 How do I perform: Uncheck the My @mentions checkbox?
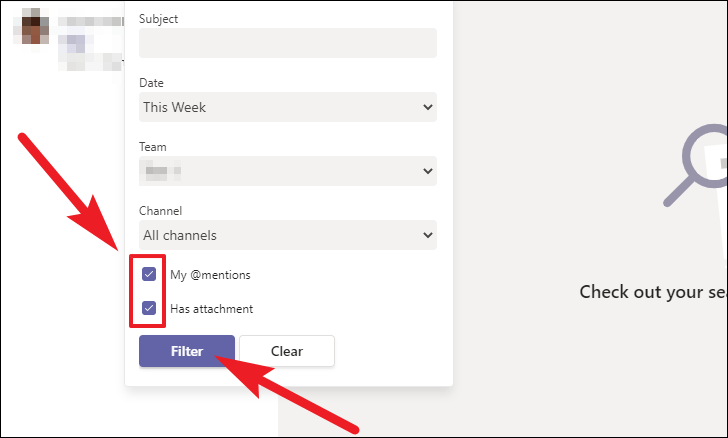click(x=149, y=274)
